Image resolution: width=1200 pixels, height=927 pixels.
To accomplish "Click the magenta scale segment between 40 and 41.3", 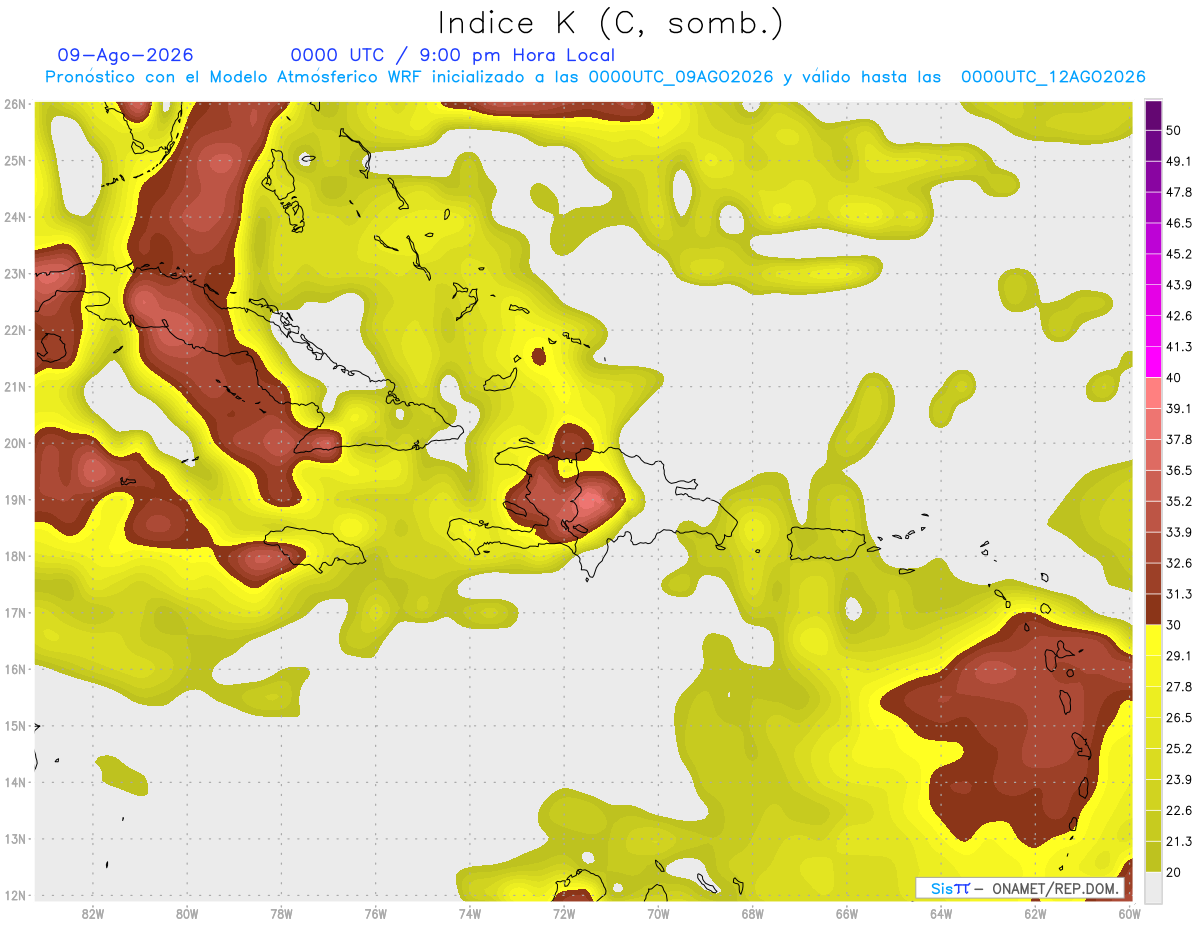I will coord(1154,362).
